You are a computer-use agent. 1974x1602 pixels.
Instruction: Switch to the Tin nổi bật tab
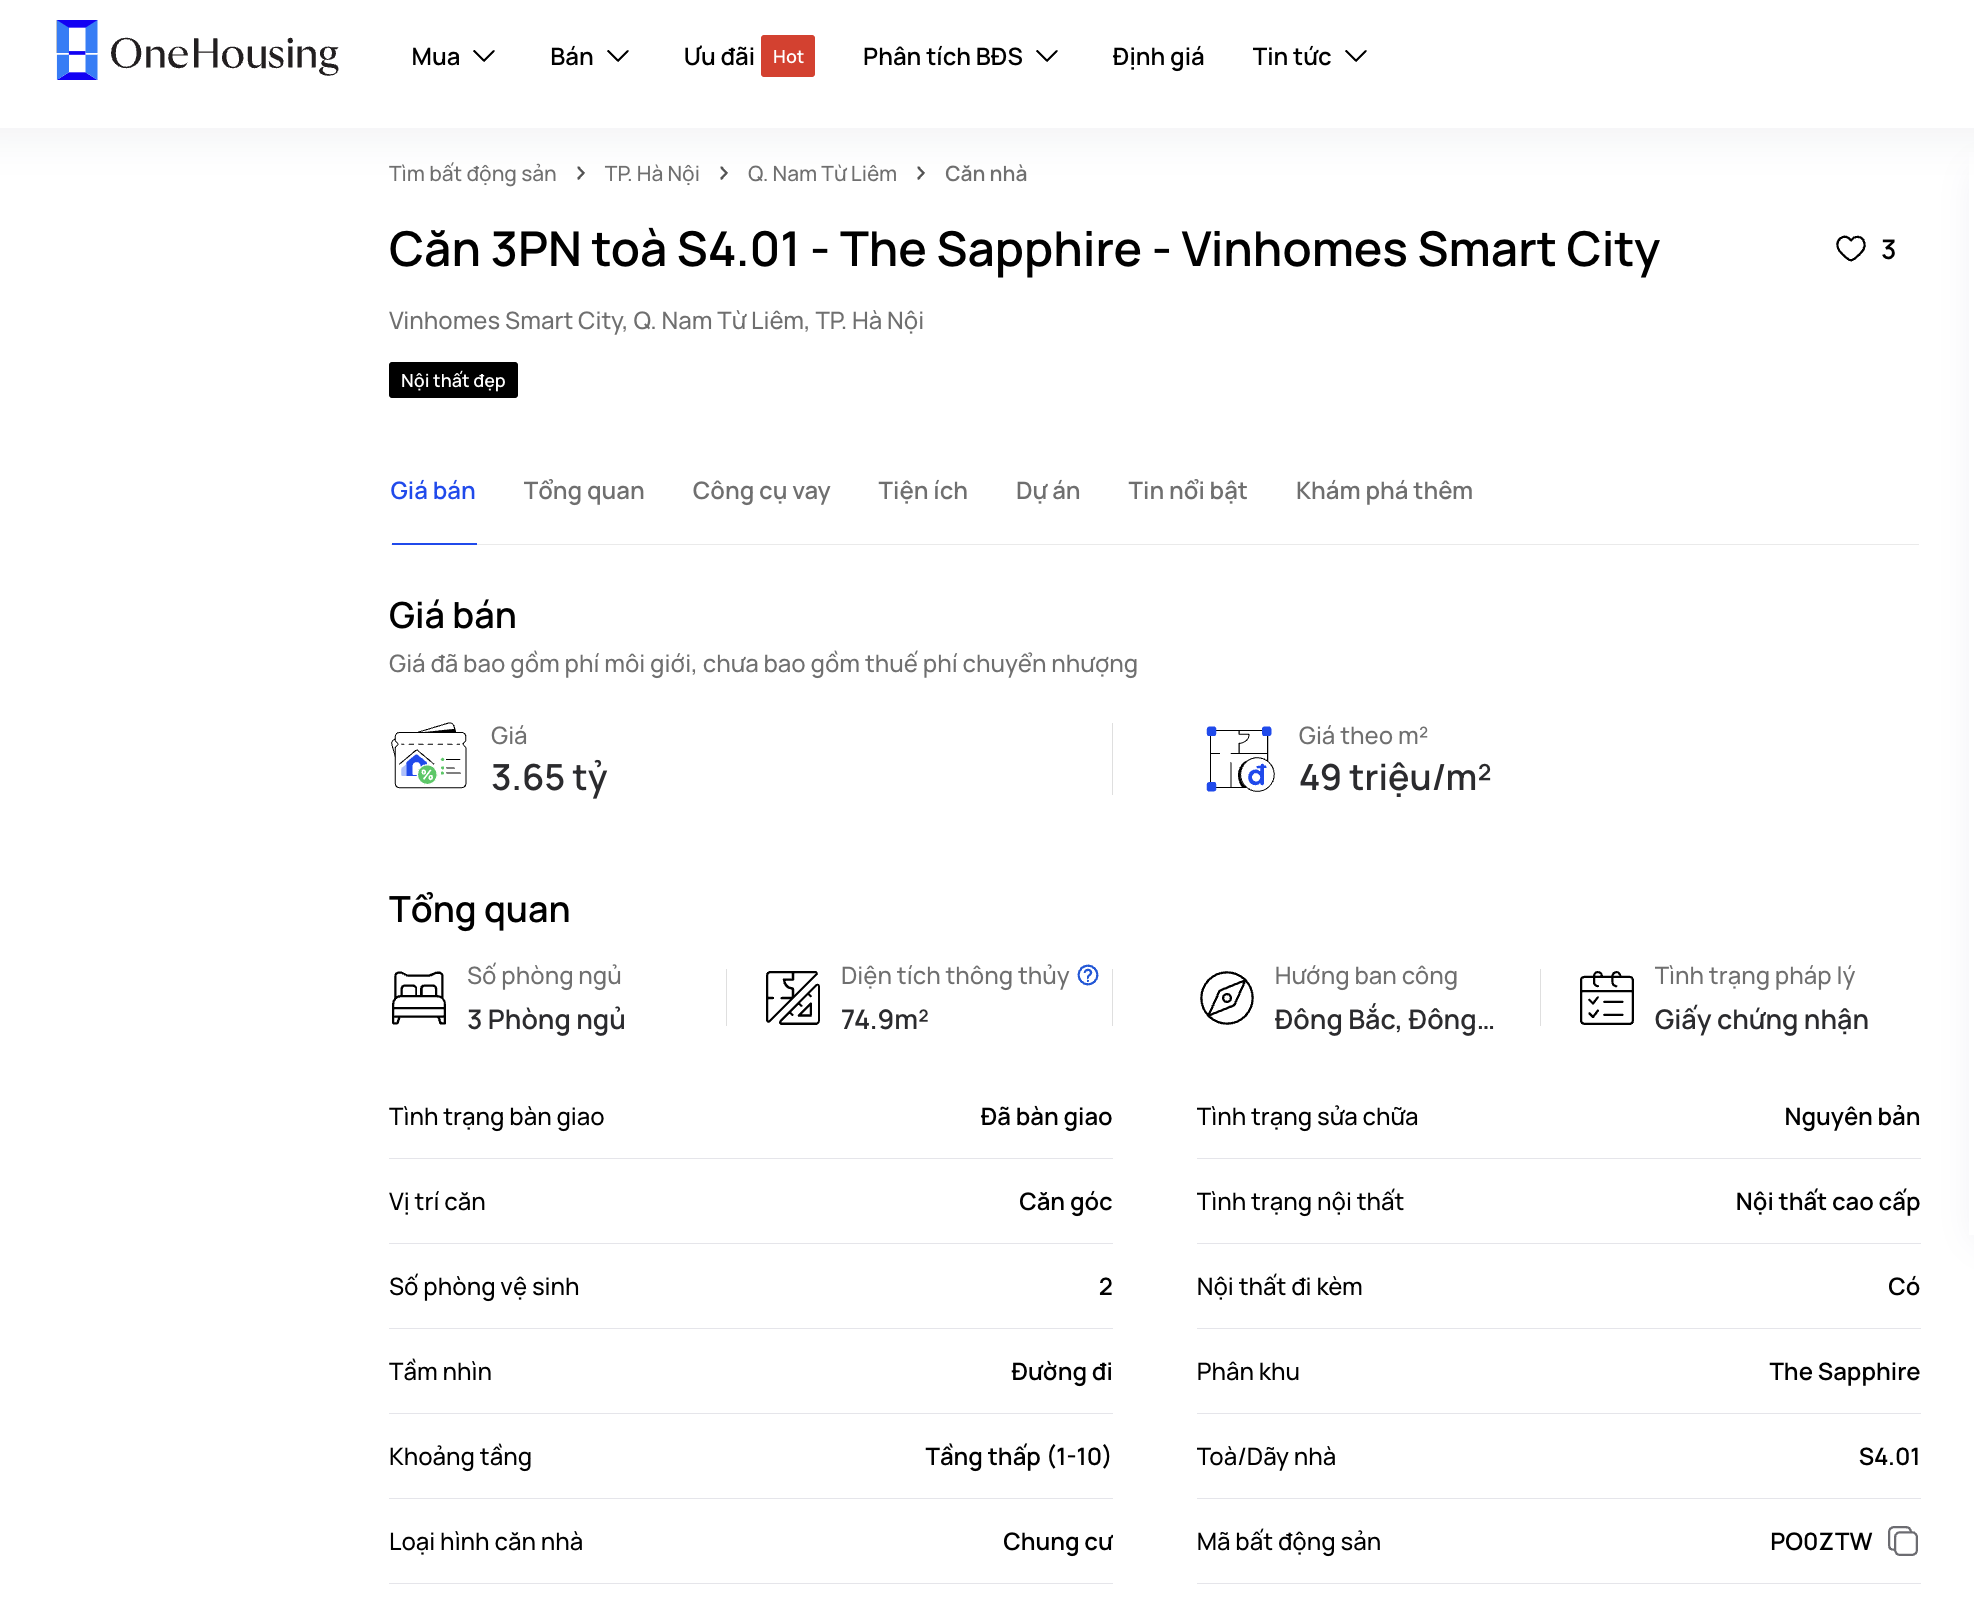click(x=1188, y=491)
